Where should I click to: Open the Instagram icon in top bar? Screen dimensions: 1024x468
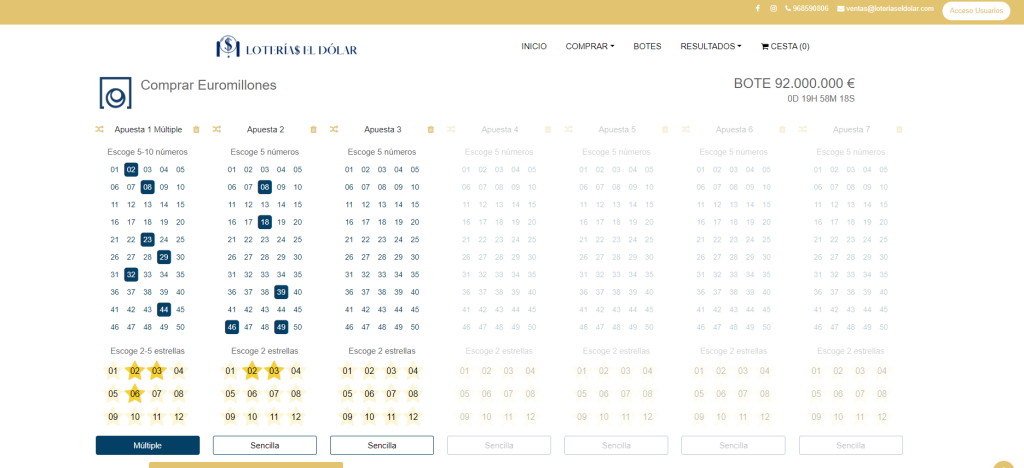pyautogui.click(x=773, y=8)
